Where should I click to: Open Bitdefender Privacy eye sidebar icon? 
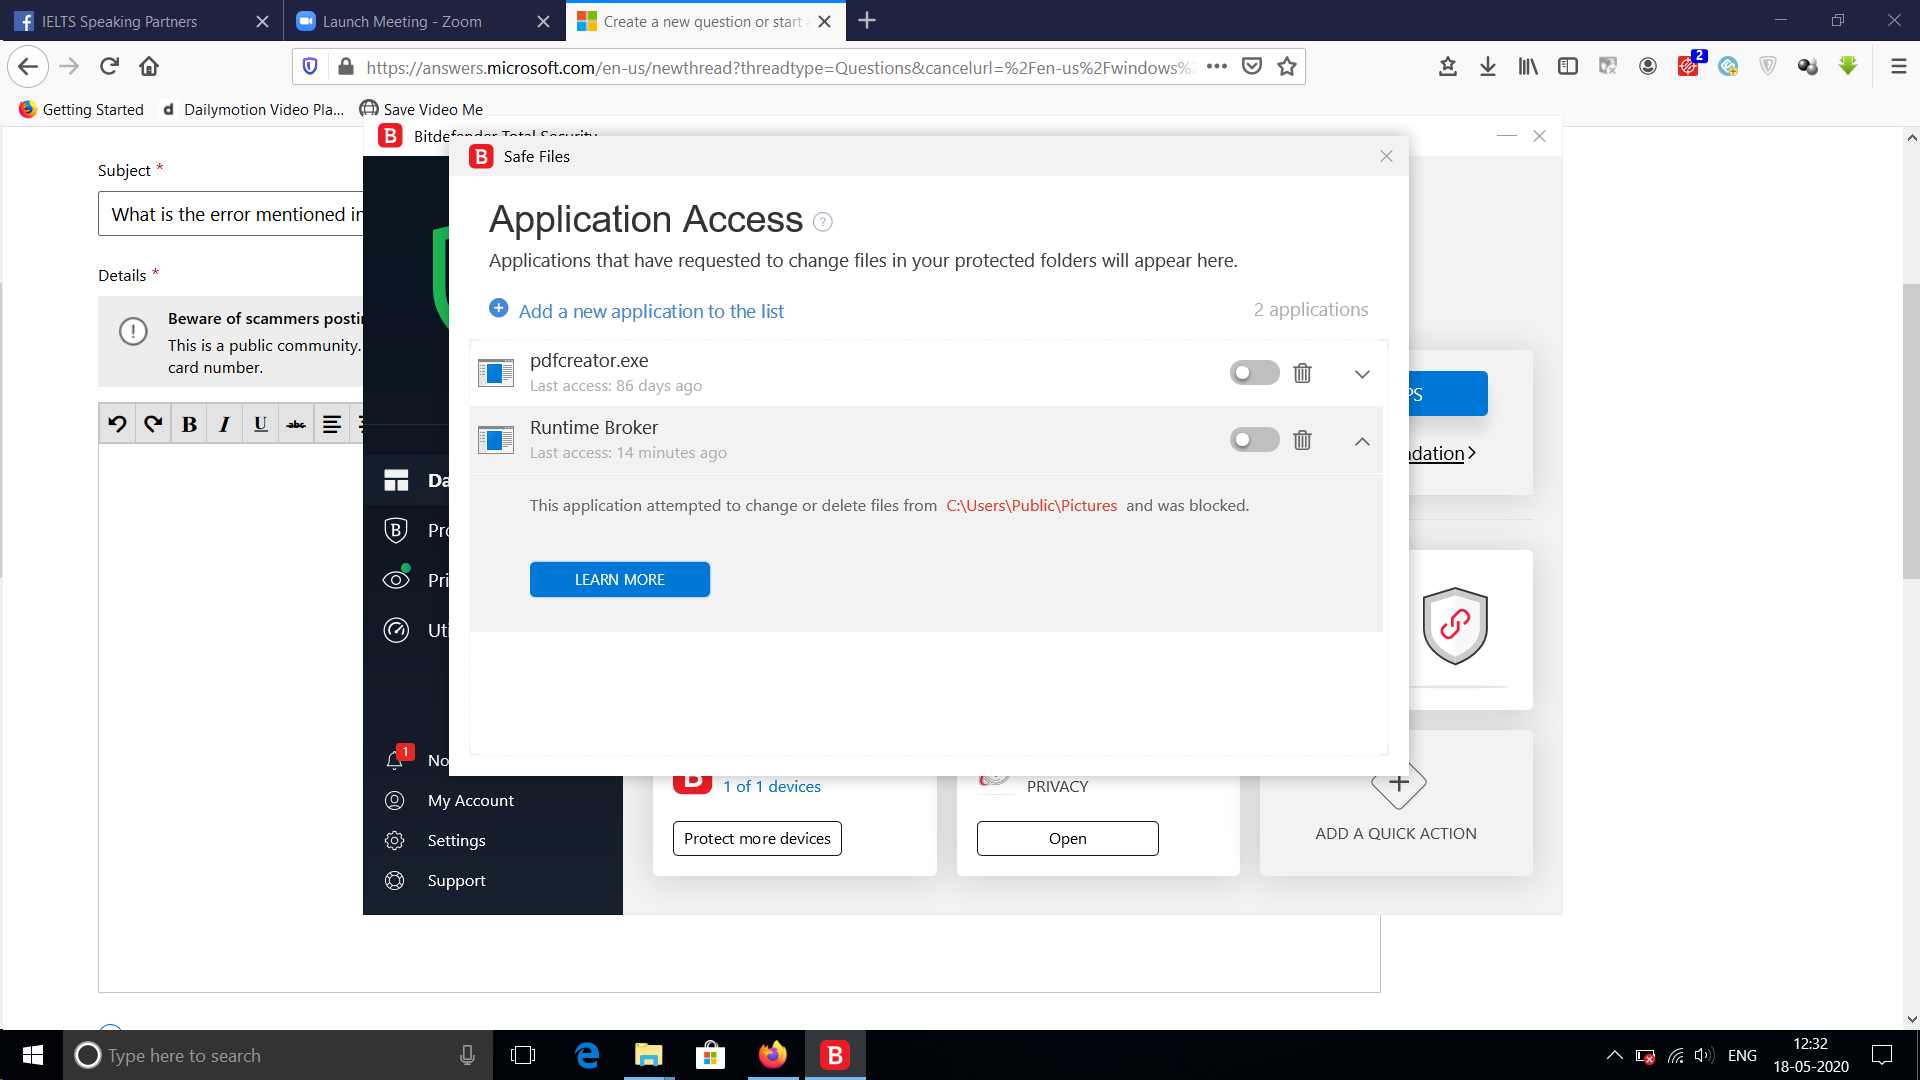(397, 580)
